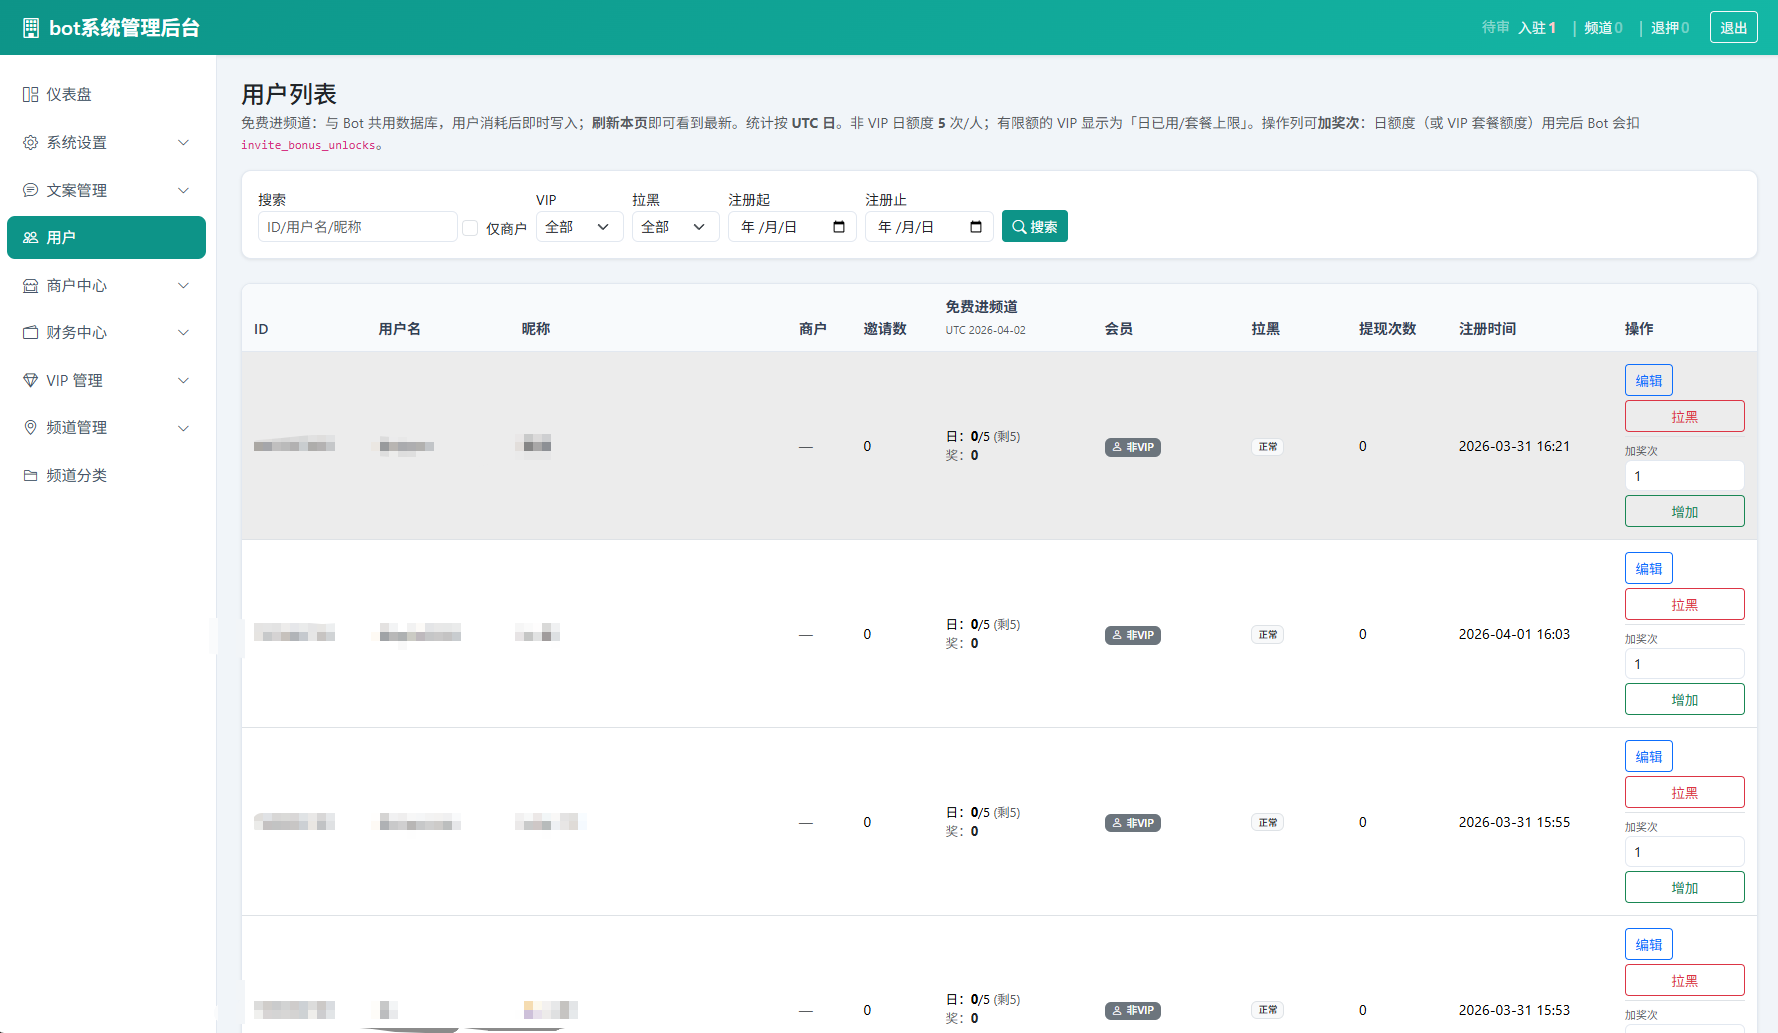
Task: Click the gear icon for 系统设置
Action: point(30,143)
